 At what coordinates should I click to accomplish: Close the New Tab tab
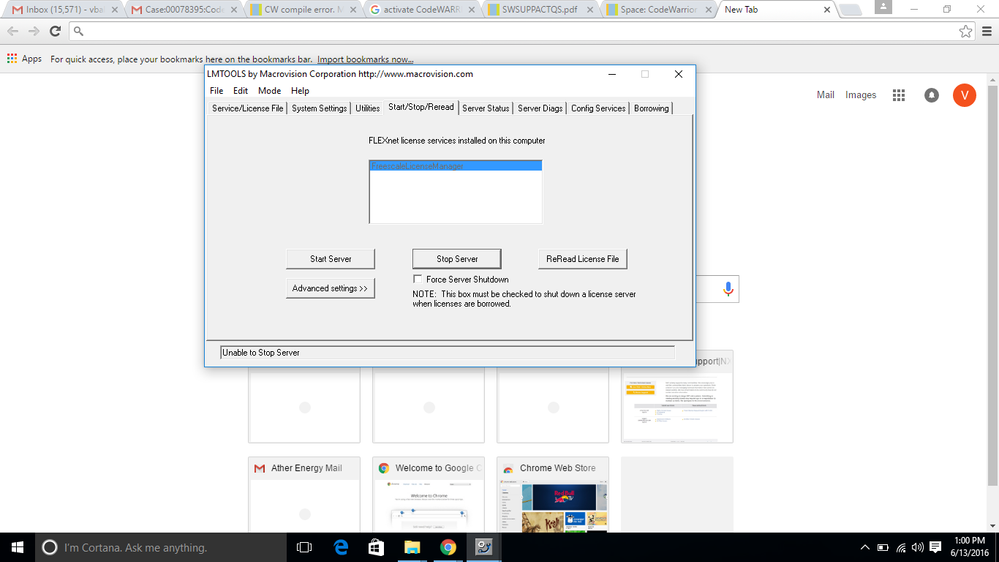tap(827, 10)
